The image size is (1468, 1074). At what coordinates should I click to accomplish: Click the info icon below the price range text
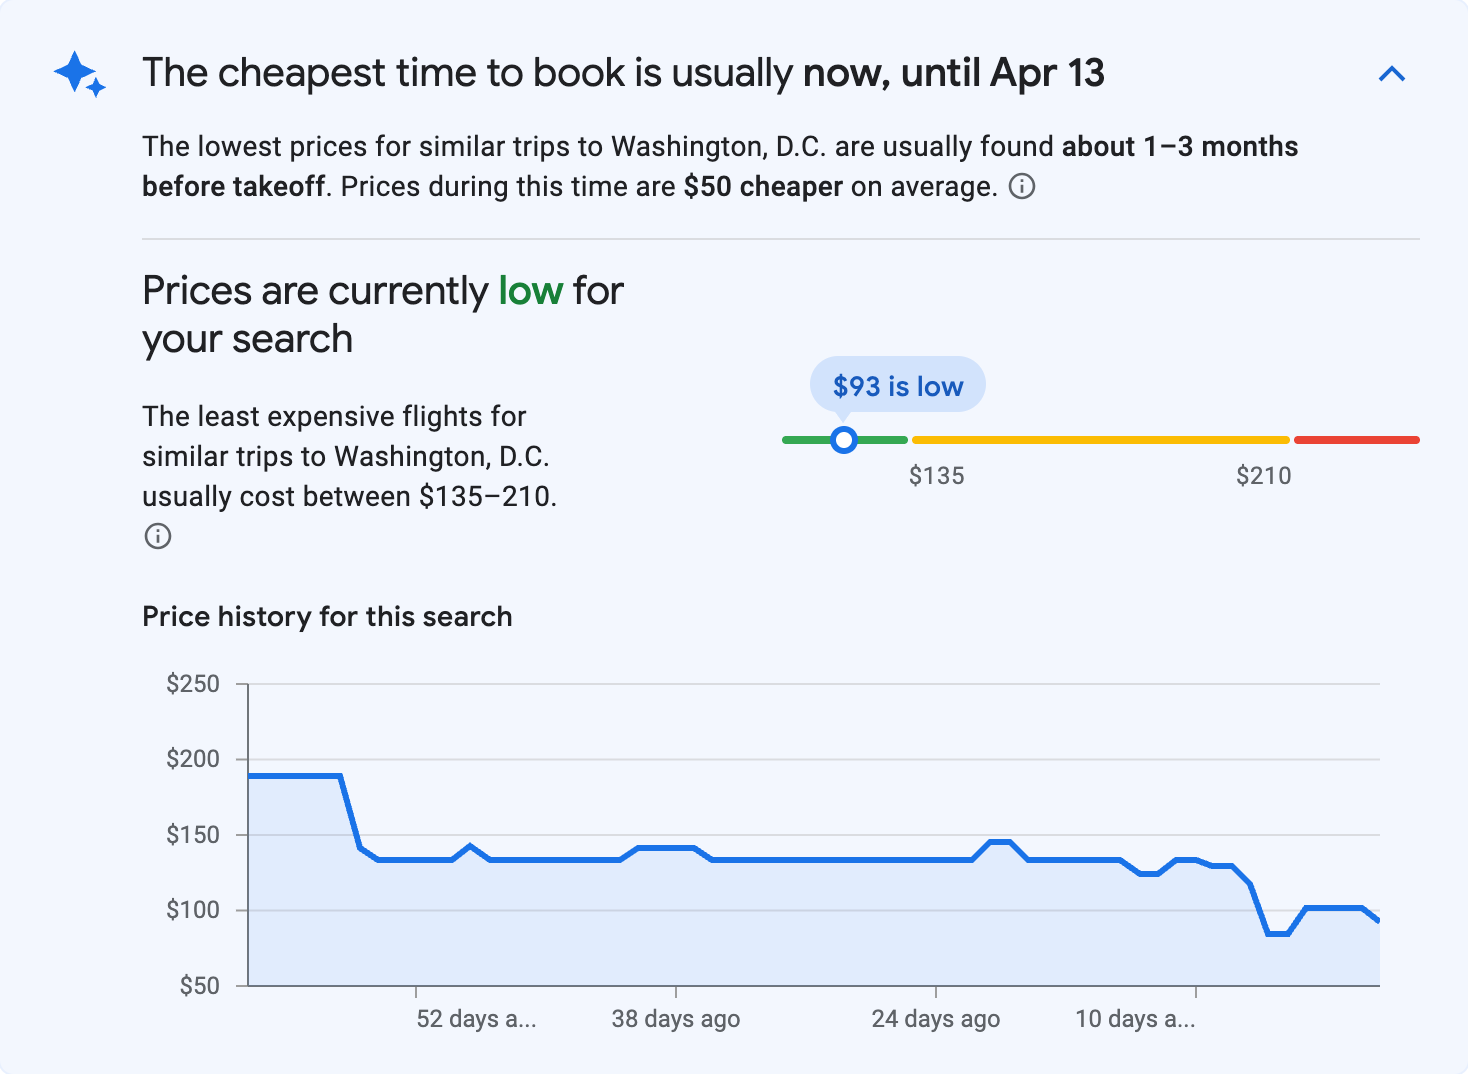(x=157, y=536)
